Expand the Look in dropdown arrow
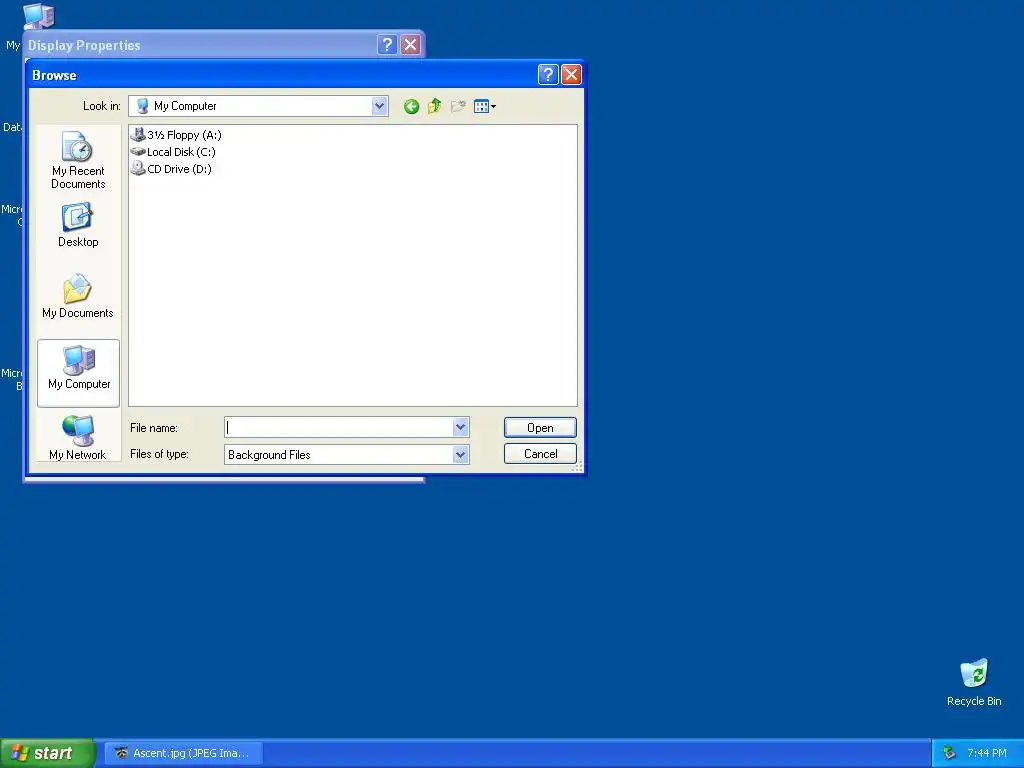The image size is (1024, 768). coord(379,106)
